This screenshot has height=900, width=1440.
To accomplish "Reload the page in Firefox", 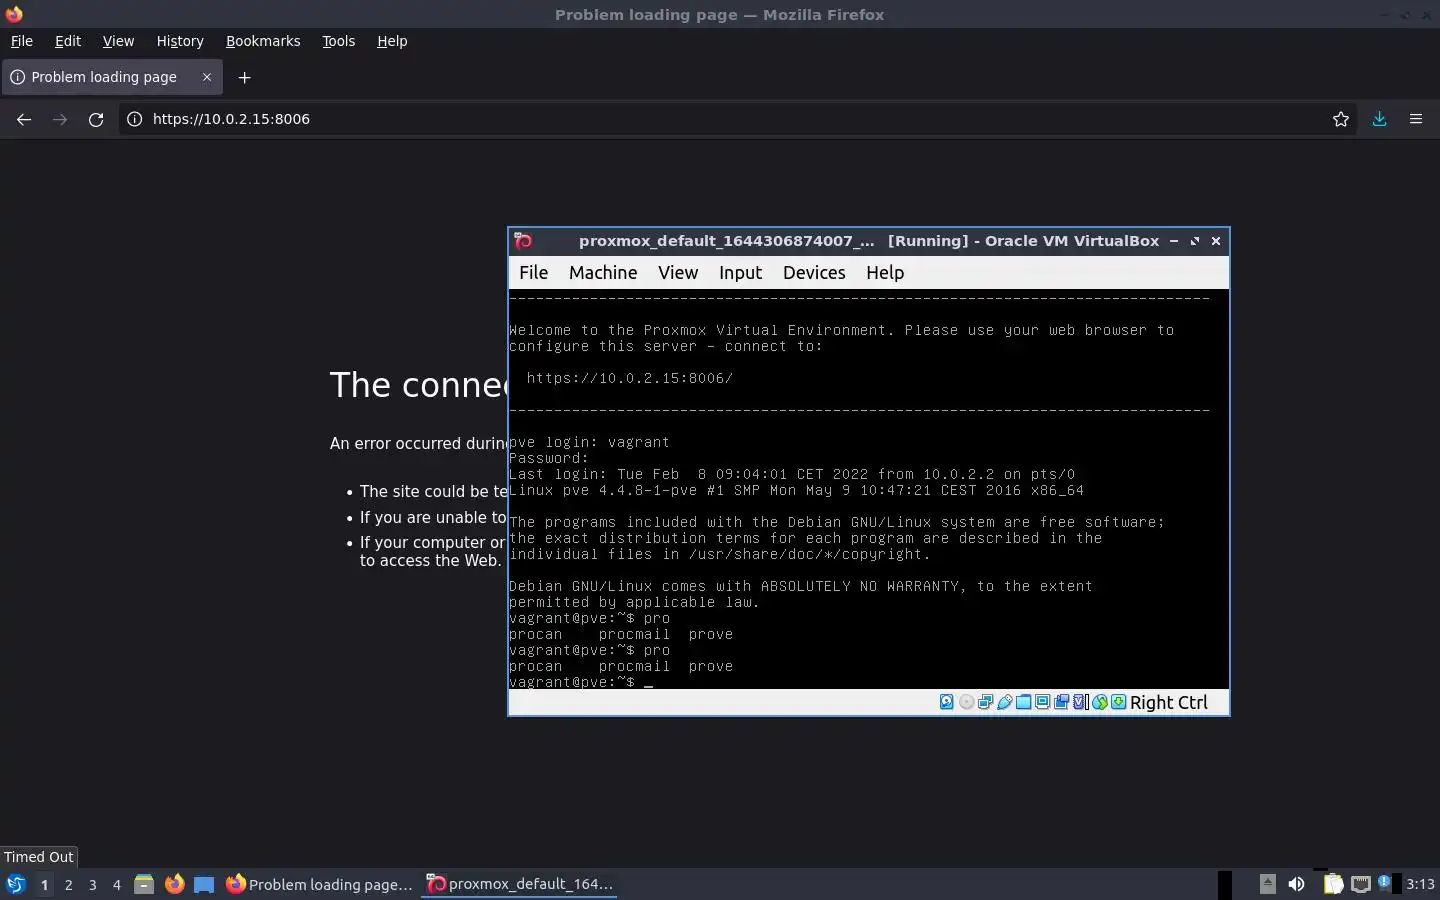I will [96, 119].
